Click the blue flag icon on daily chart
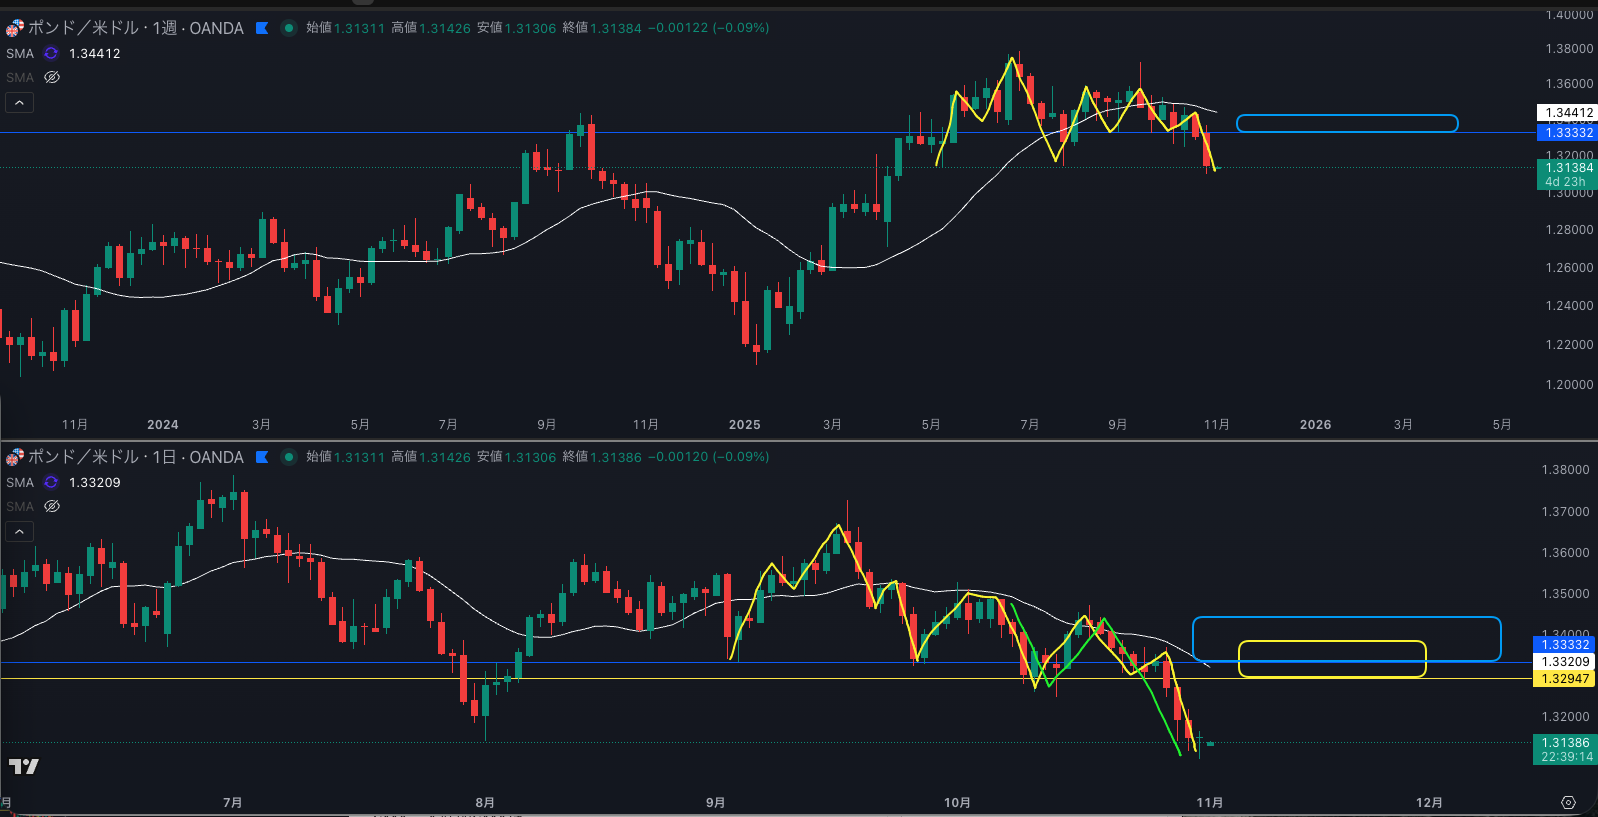Viewport: 1598px width, 817px height. tap(262, 457)
